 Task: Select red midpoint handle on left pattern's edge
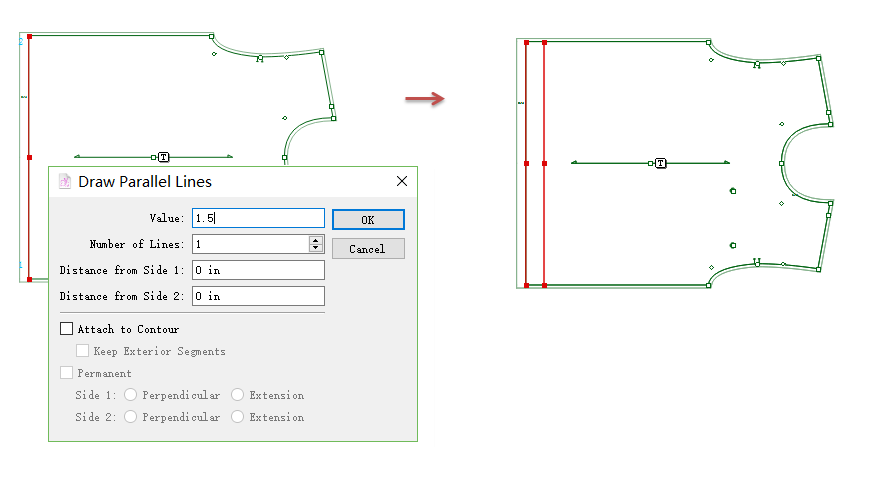click(29, 157)
